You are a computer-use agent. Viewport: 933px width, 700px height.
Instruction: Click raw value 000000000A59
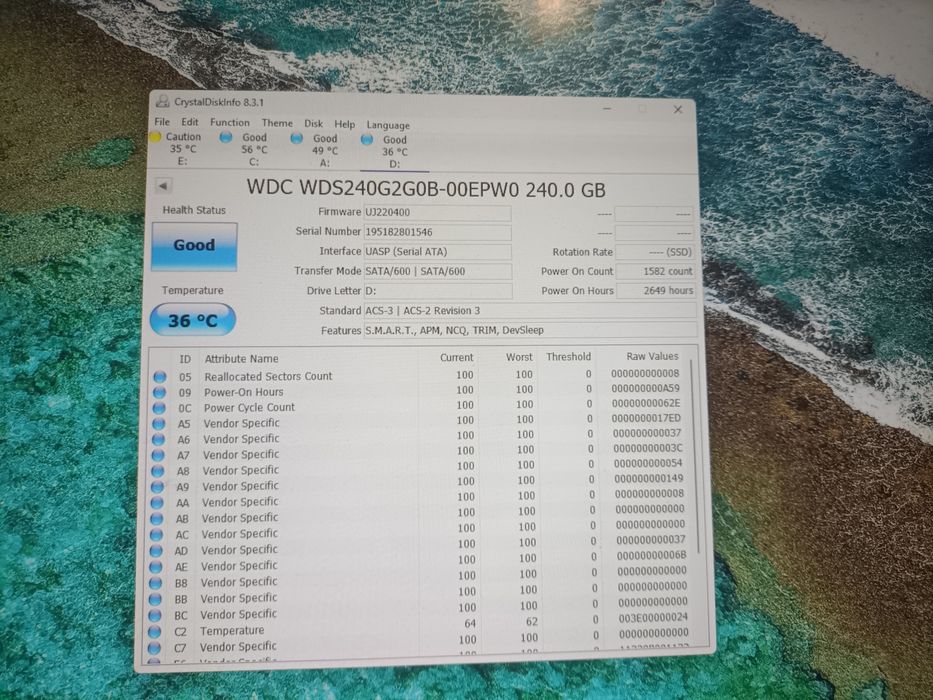click(x=646, y=388)
